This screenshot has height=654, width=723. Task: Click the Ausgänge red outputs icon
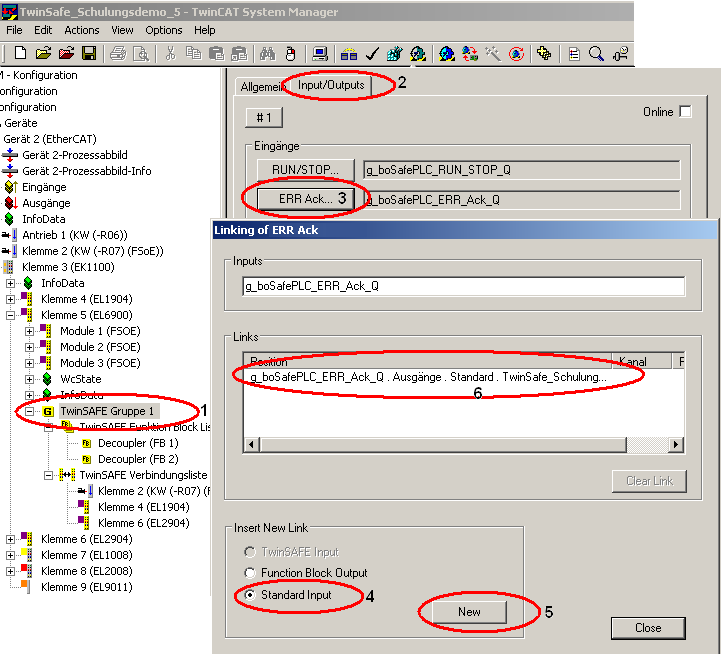[x=11, y=203]
